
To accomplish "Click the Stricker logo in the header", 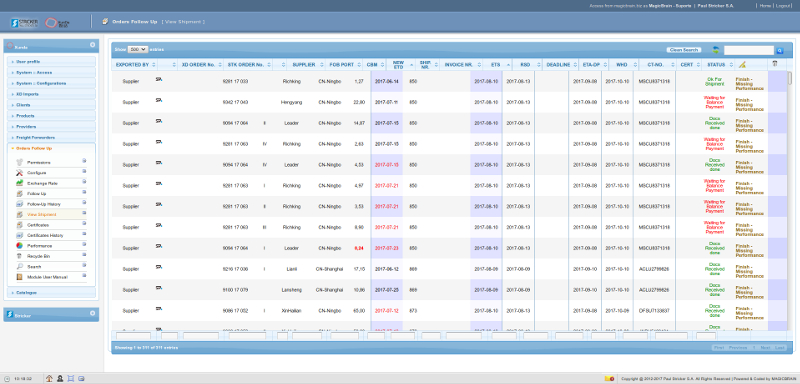I will click(x=24, y=22).
